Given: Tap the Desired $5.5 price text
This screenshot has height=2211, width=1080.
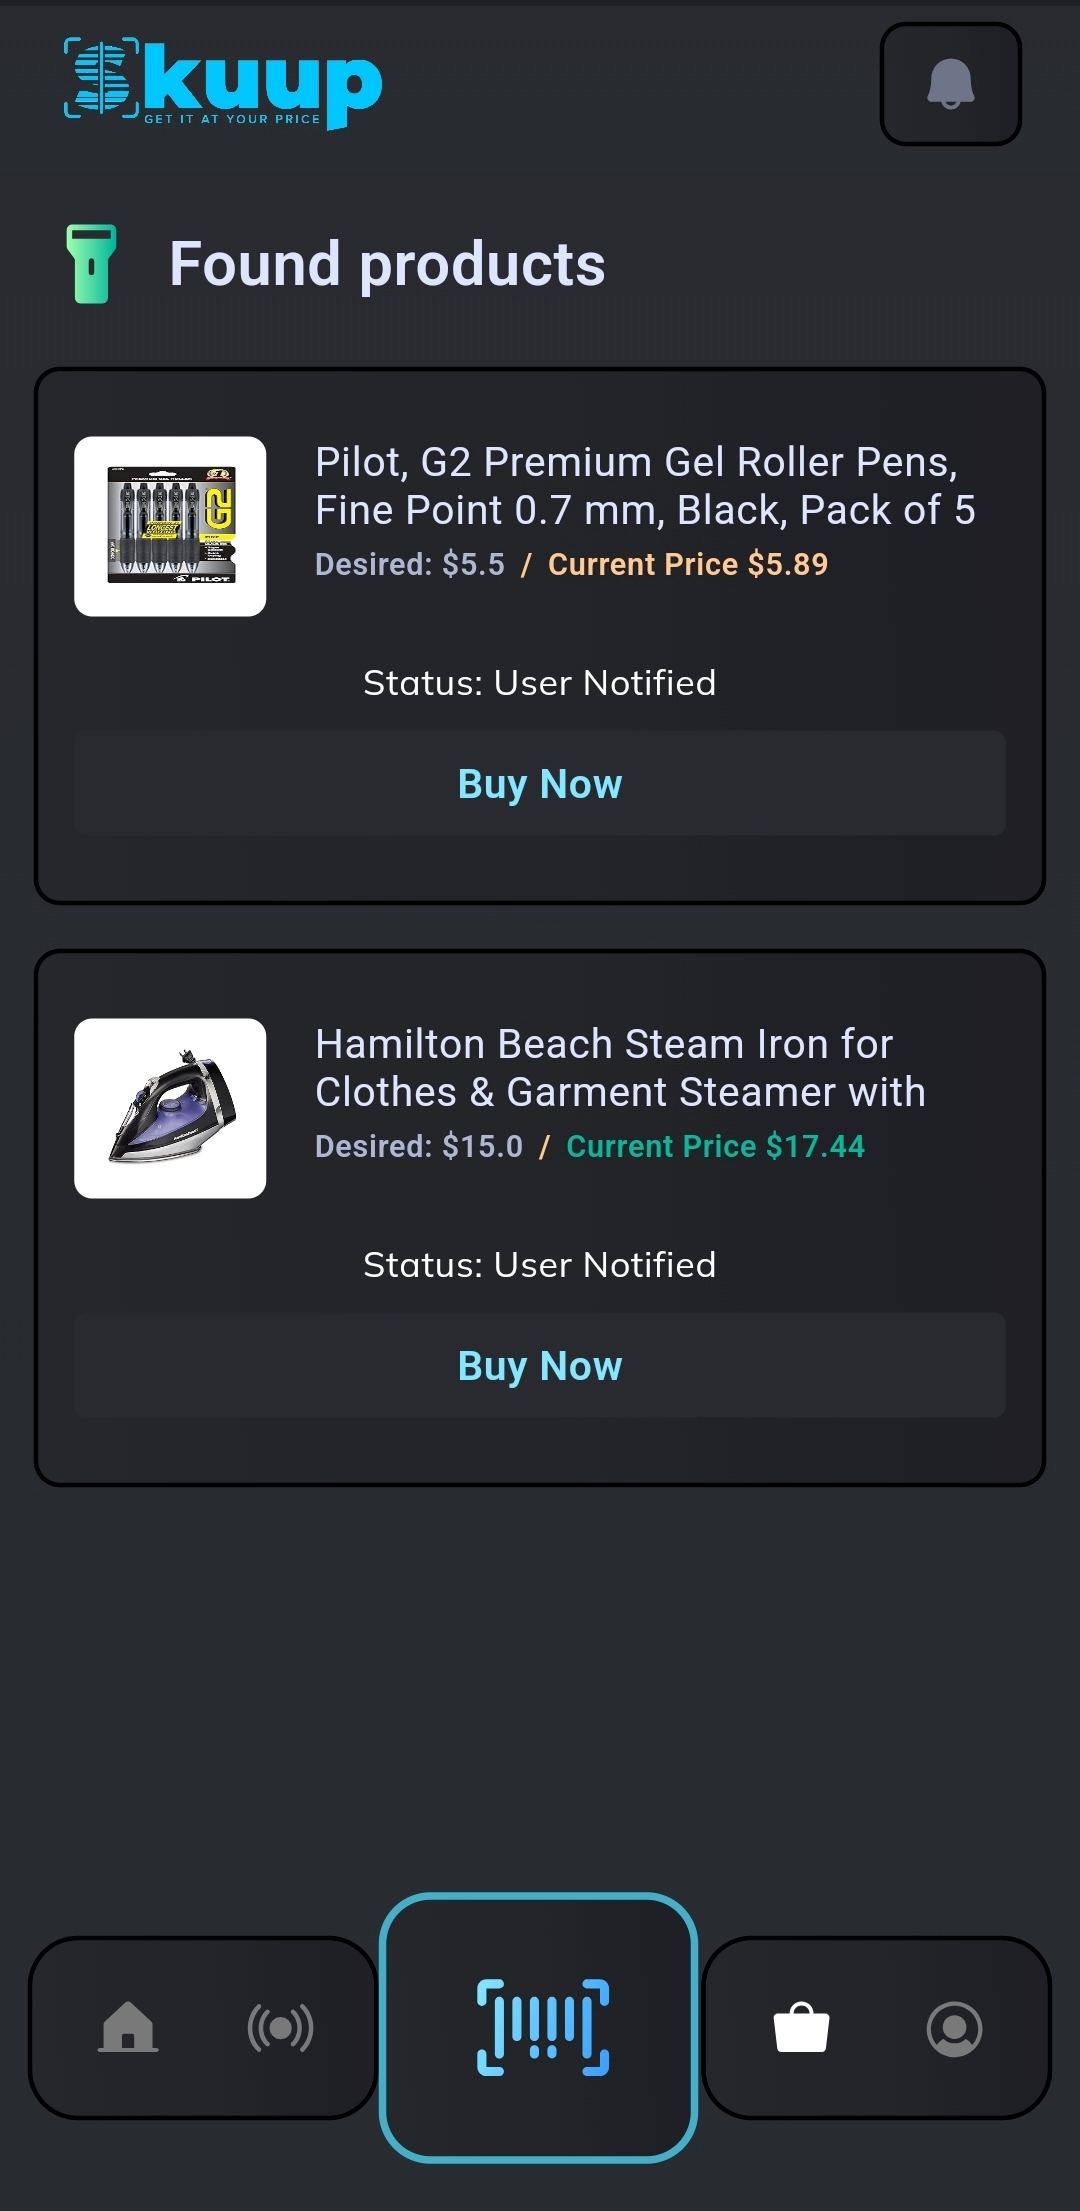Looking at the screenshot, I should point(410,565).
